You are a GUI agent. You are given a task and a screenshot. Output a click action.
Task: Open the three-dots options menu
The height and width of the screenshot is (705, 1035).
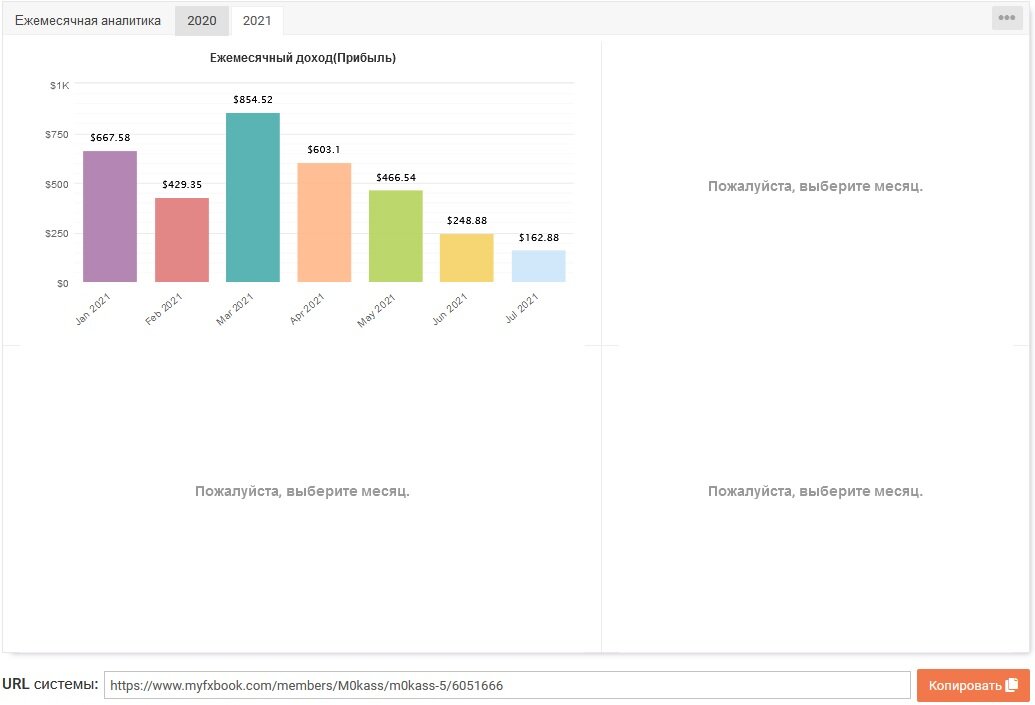(x=1007, y=18)
